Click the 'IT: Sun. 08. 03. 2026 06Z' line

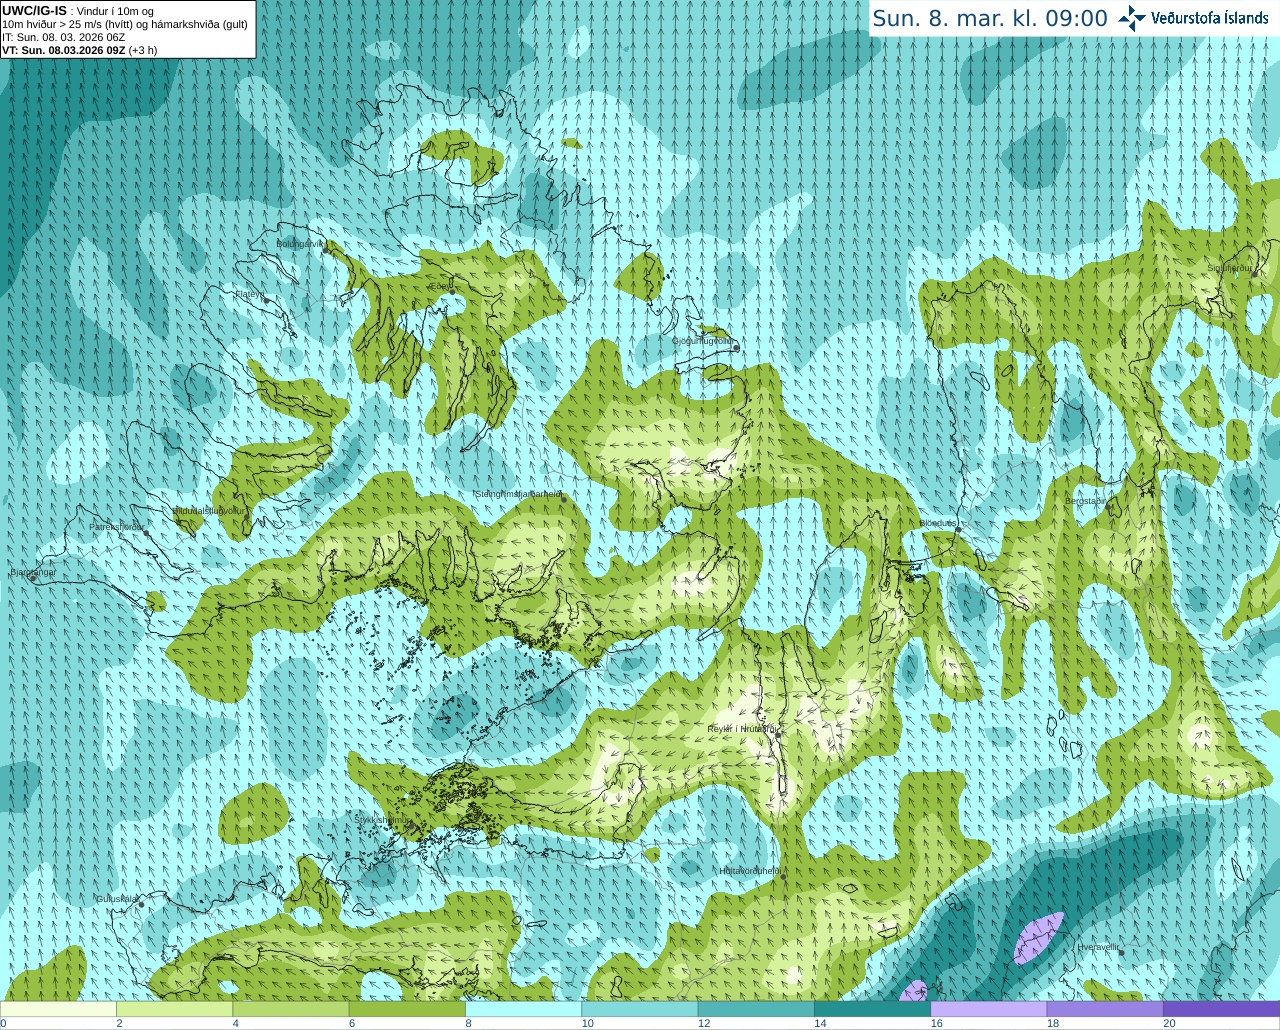63,37
